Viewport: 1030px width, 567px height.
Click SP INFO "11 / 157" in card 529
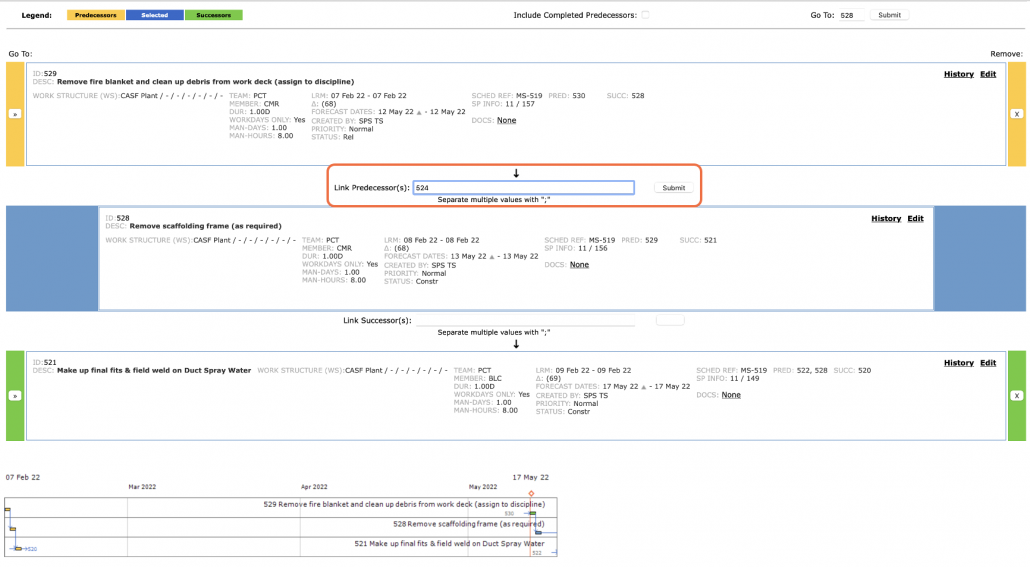(x=520, y=104)
